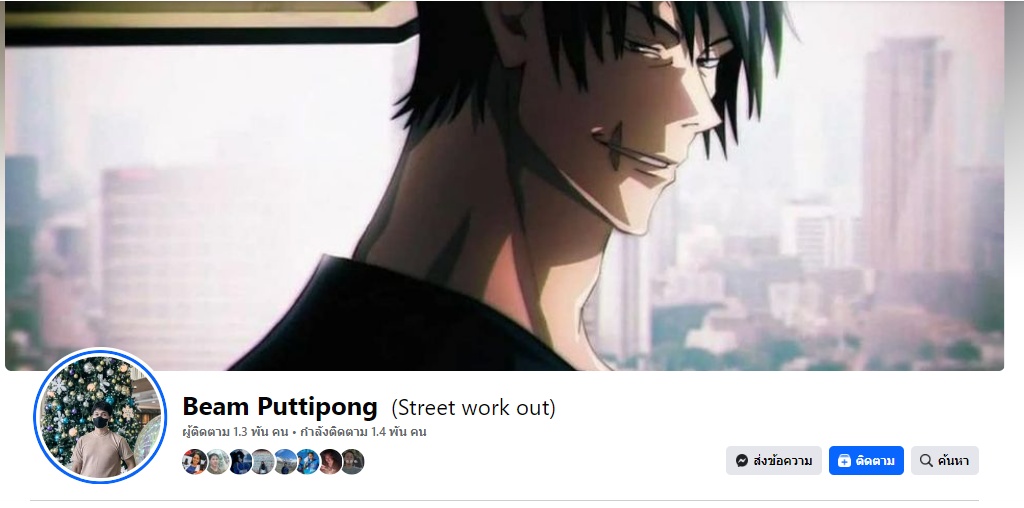Image resolution: width=1024 pixels, height=508 pixels.
Task: Open the กำลังติดตาม 1.4 พัน คน following link
Action: point(364,432)
